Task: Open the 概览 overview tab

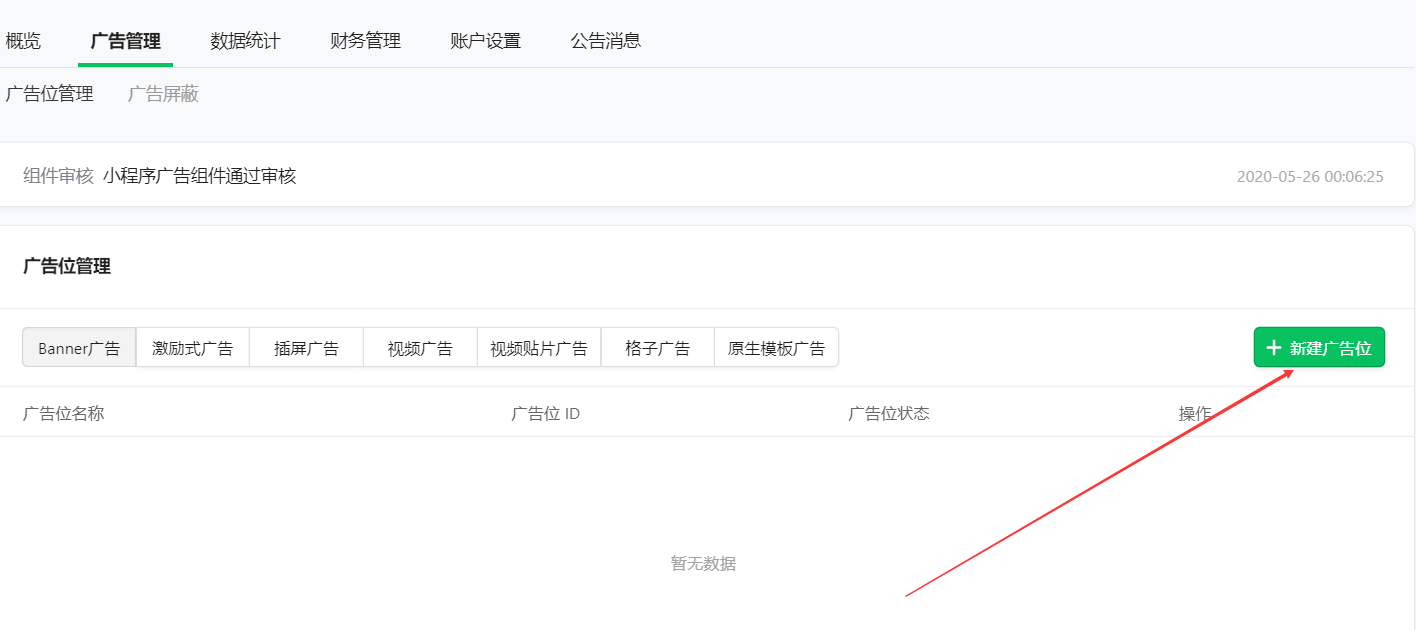Action: point(23,41)
